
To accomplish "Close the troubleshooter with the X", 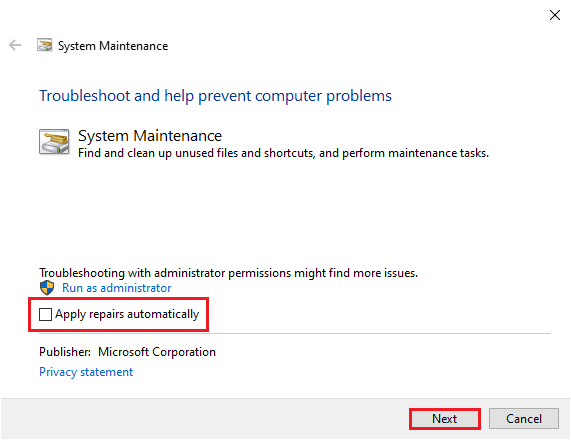I will [555, 15].
